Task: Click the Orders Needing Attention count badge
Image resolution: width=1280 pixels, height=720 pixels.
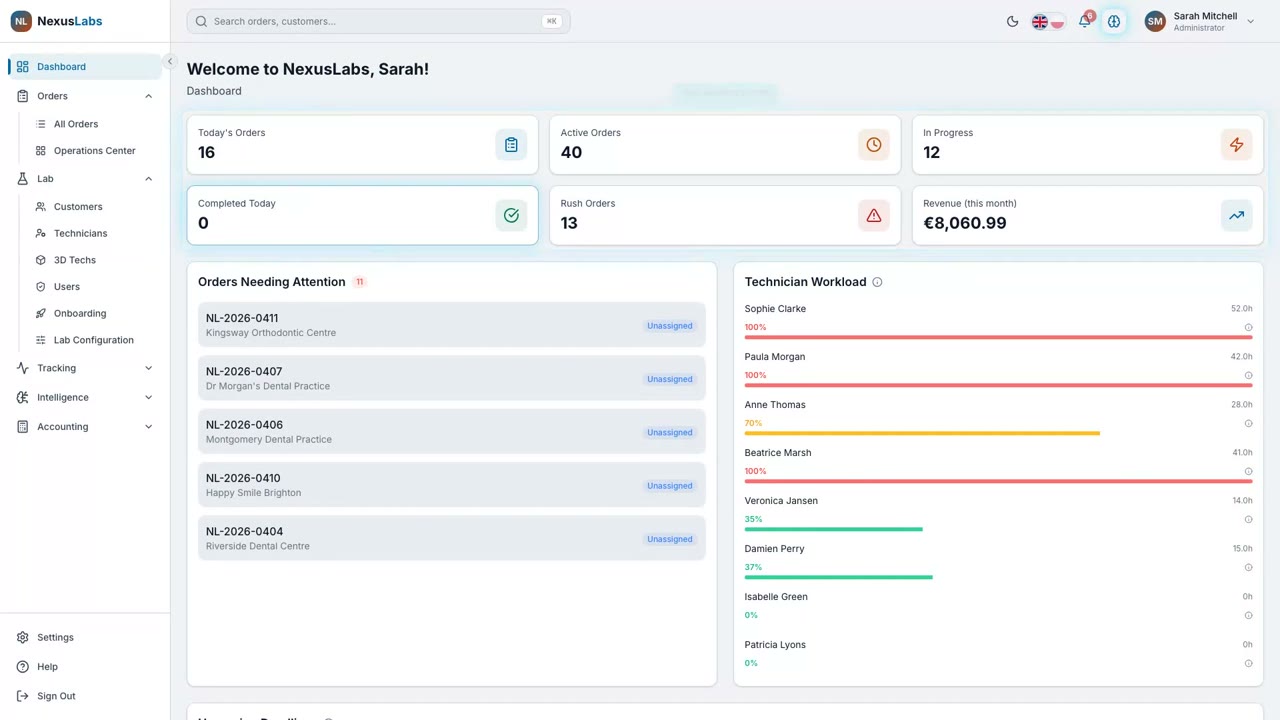Action: point(359,282)
